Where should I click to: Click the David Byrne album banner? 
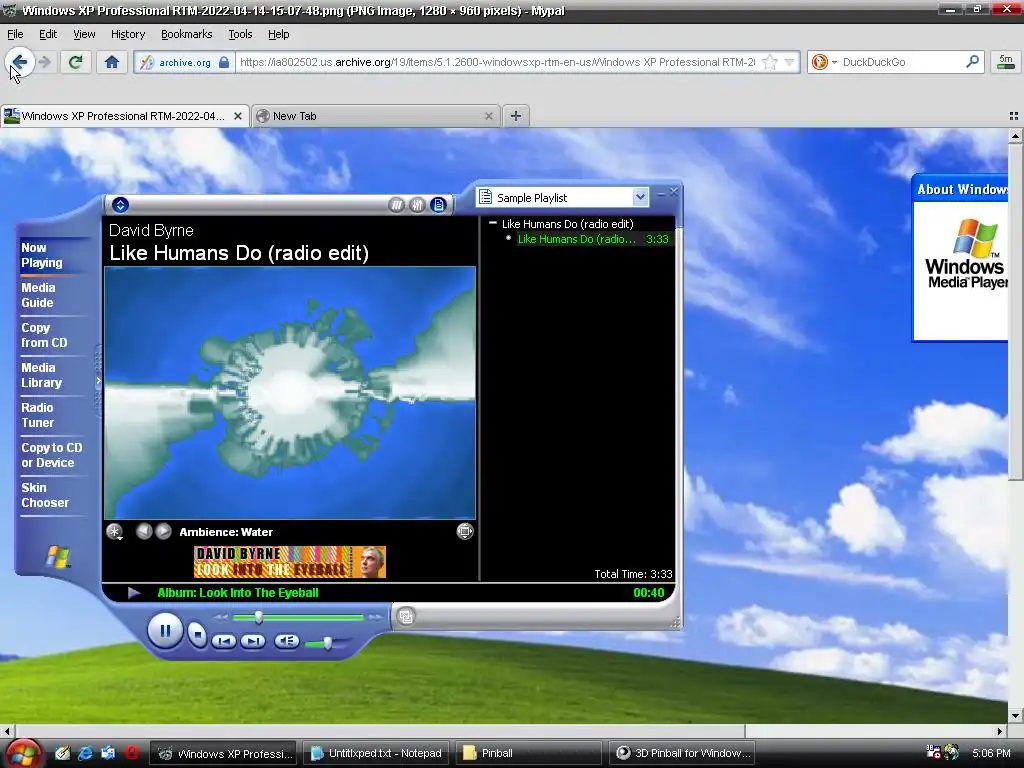(x=290, y=562)
